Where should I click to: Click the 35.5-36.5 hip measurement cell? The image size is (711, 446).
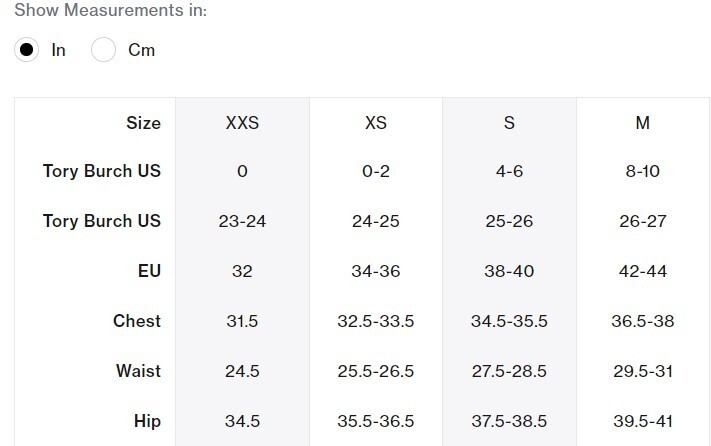376,421
